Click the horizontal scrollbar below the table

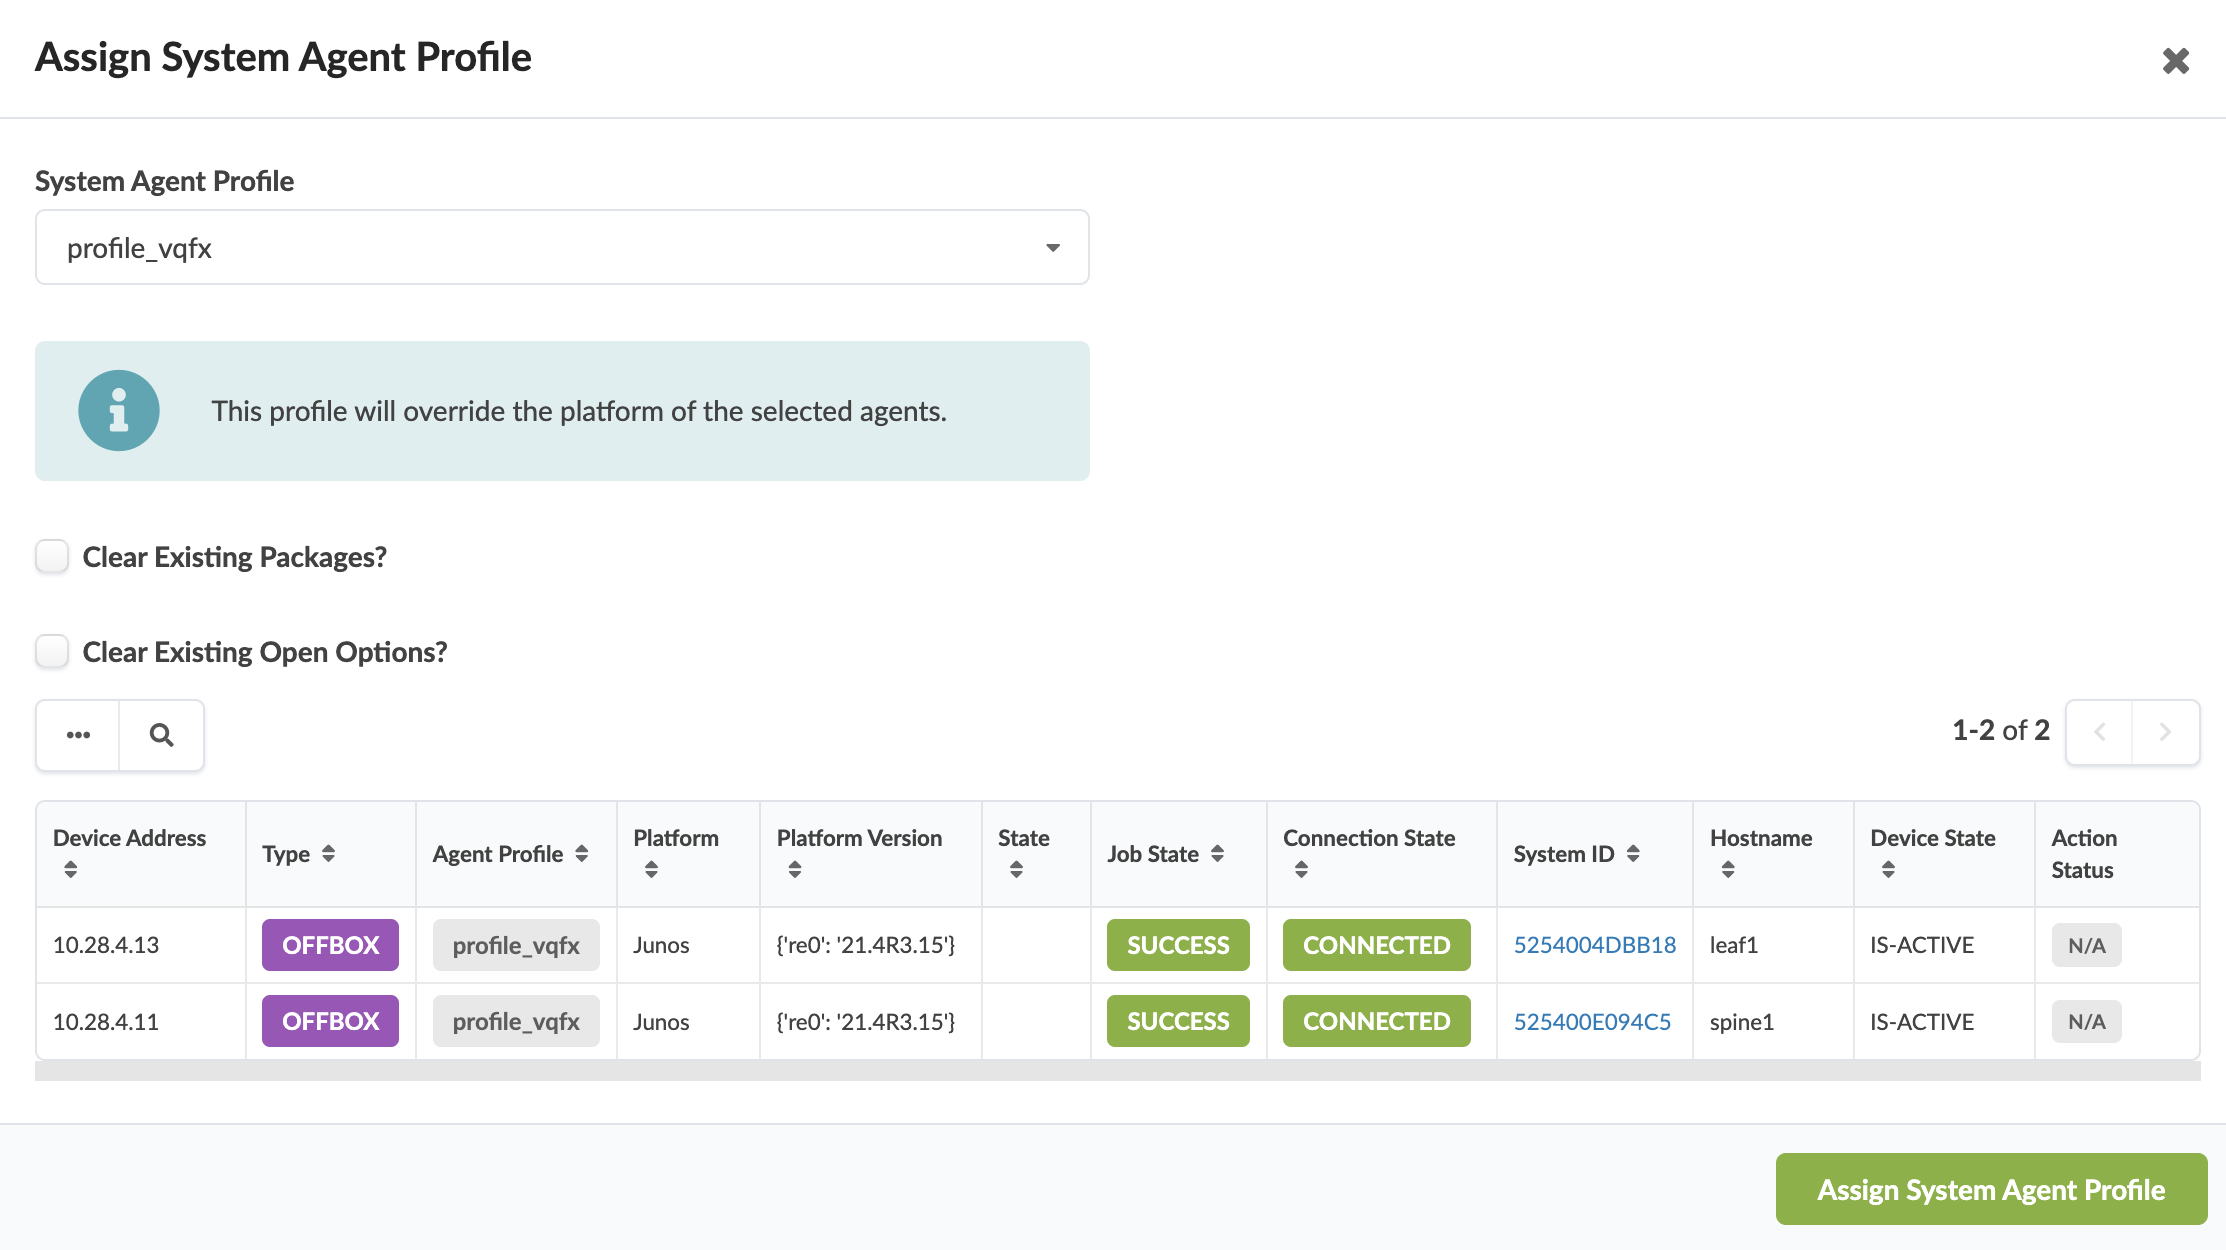click(1117, 1071)
